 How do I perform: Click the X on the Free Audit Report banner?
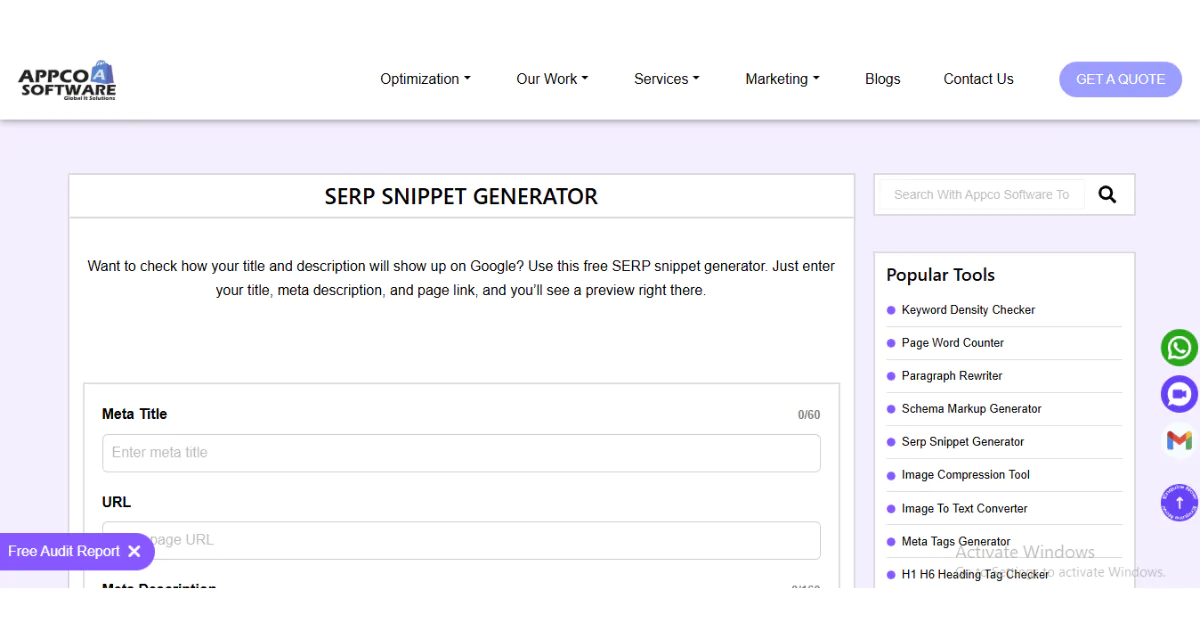click(x=135, y=551)
